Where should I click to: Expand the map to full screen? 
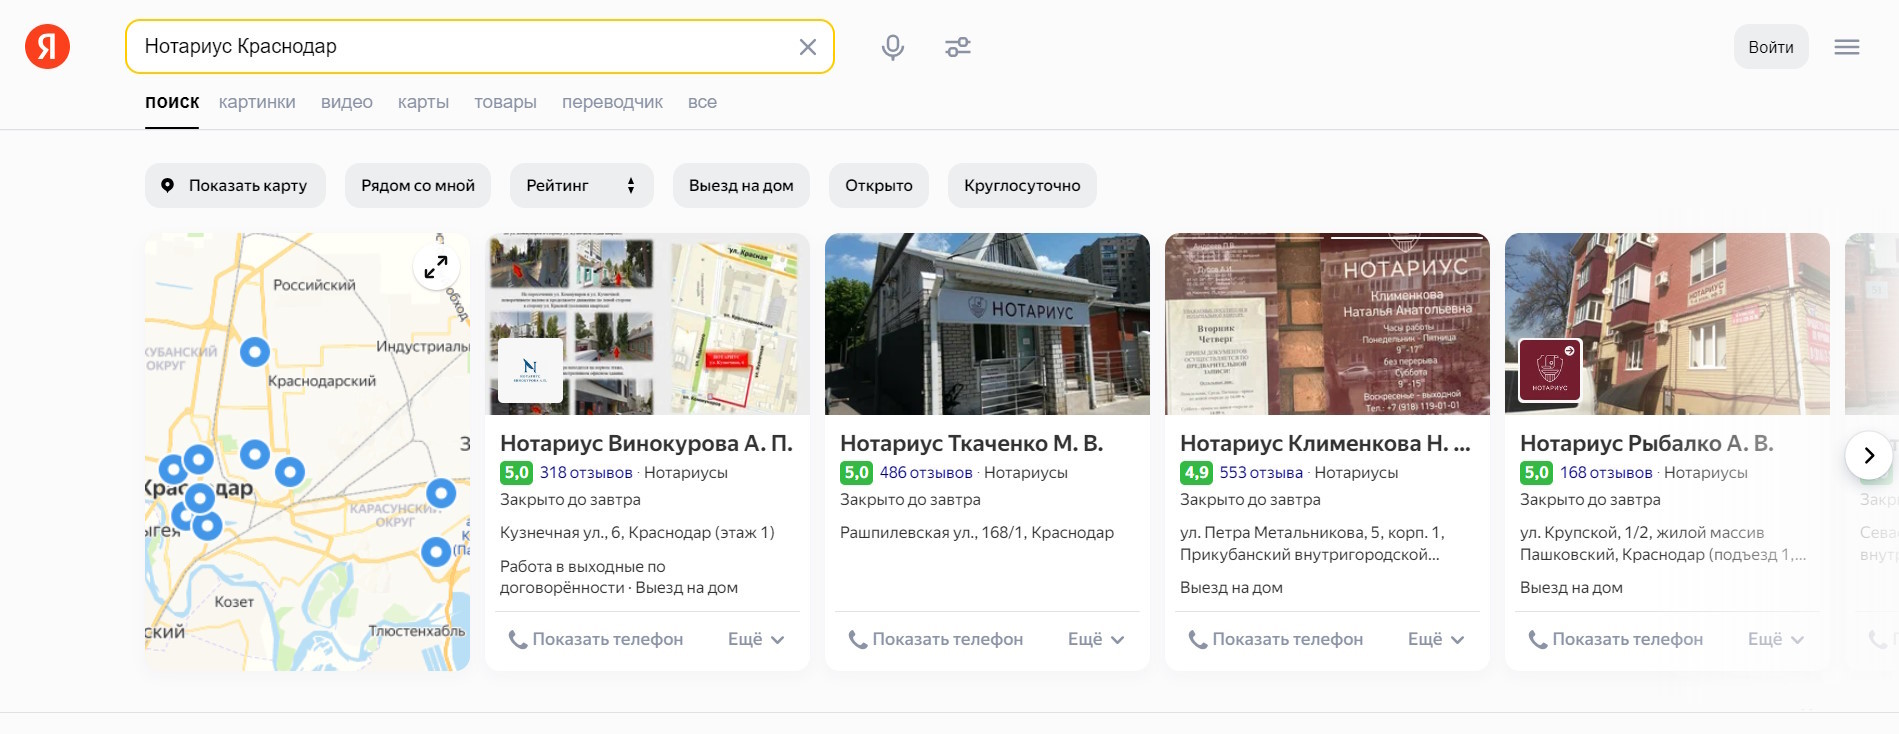click(x=436, y=267)
